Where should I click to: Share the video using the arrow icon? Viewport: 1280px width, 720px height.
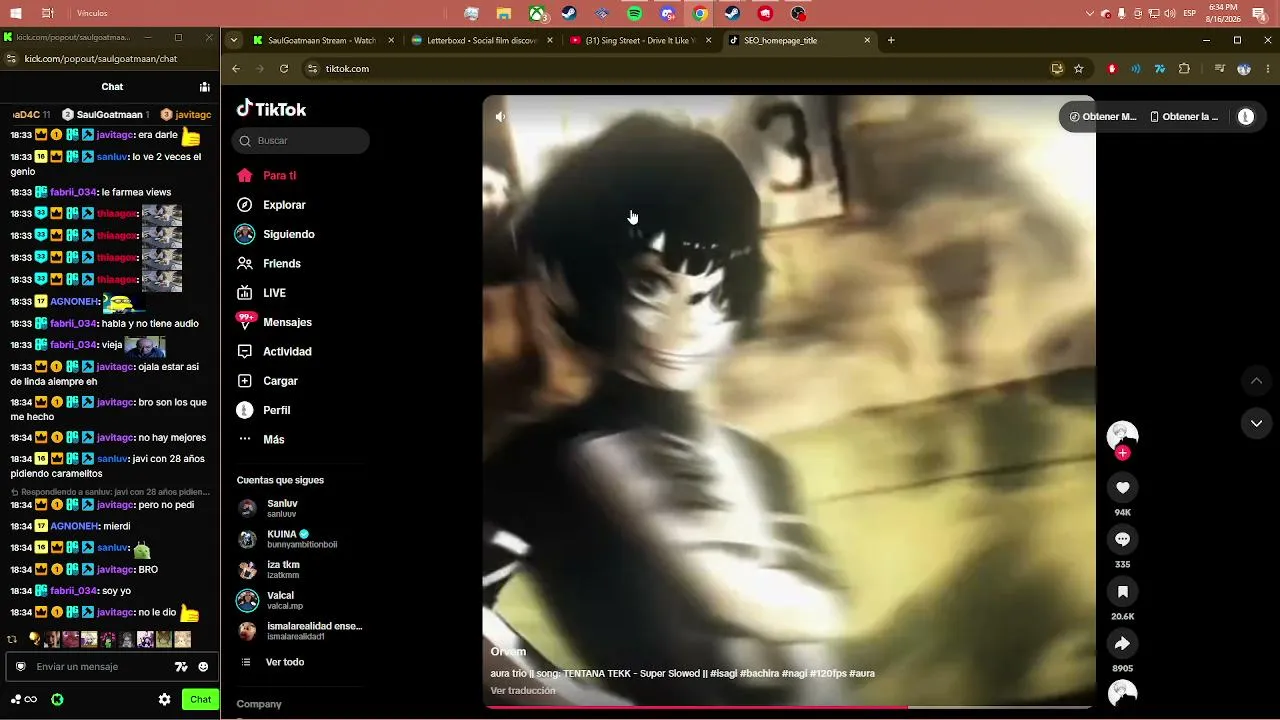coord(1122,643)
